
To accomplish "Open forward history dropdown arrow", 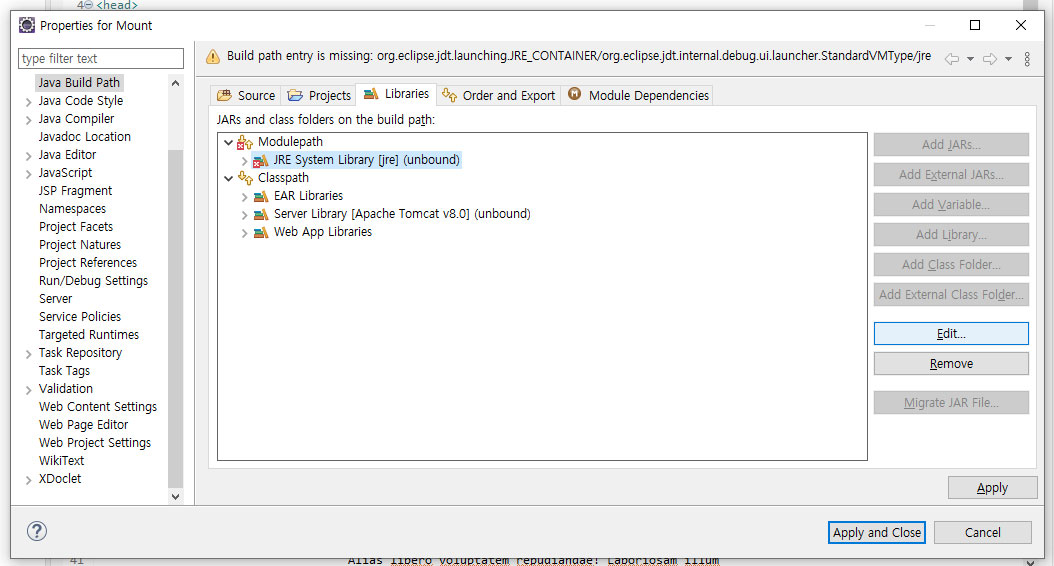I will click(1008, 59).
